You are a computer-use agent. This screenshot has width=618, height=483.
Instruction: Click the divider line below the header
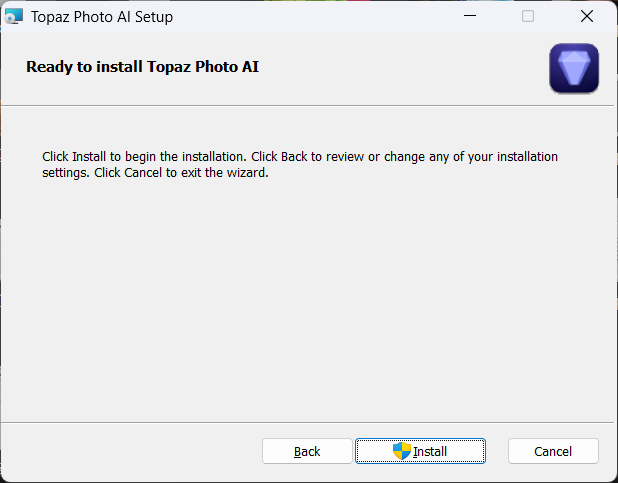300,105
